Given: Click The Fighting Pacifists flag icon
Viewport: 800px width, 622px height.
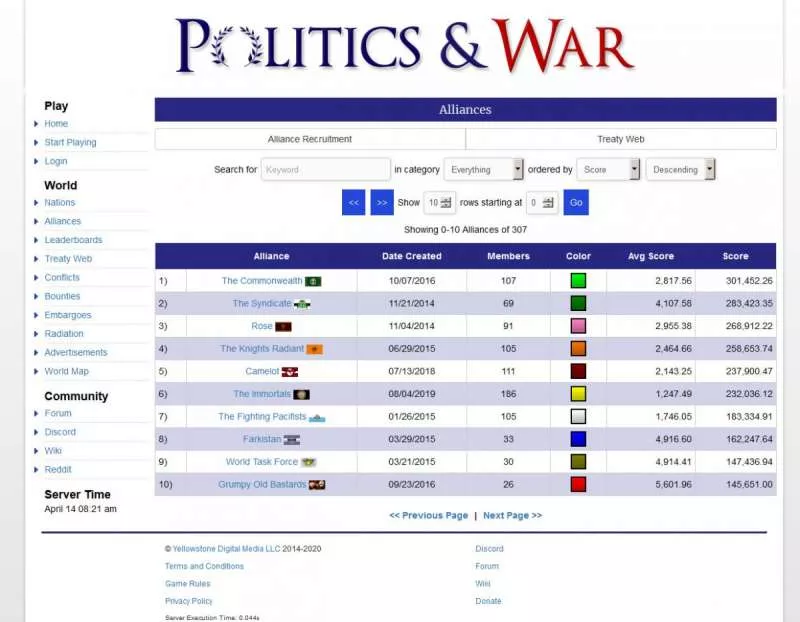Looking at the screenshot, I should (x=318, y=416).
